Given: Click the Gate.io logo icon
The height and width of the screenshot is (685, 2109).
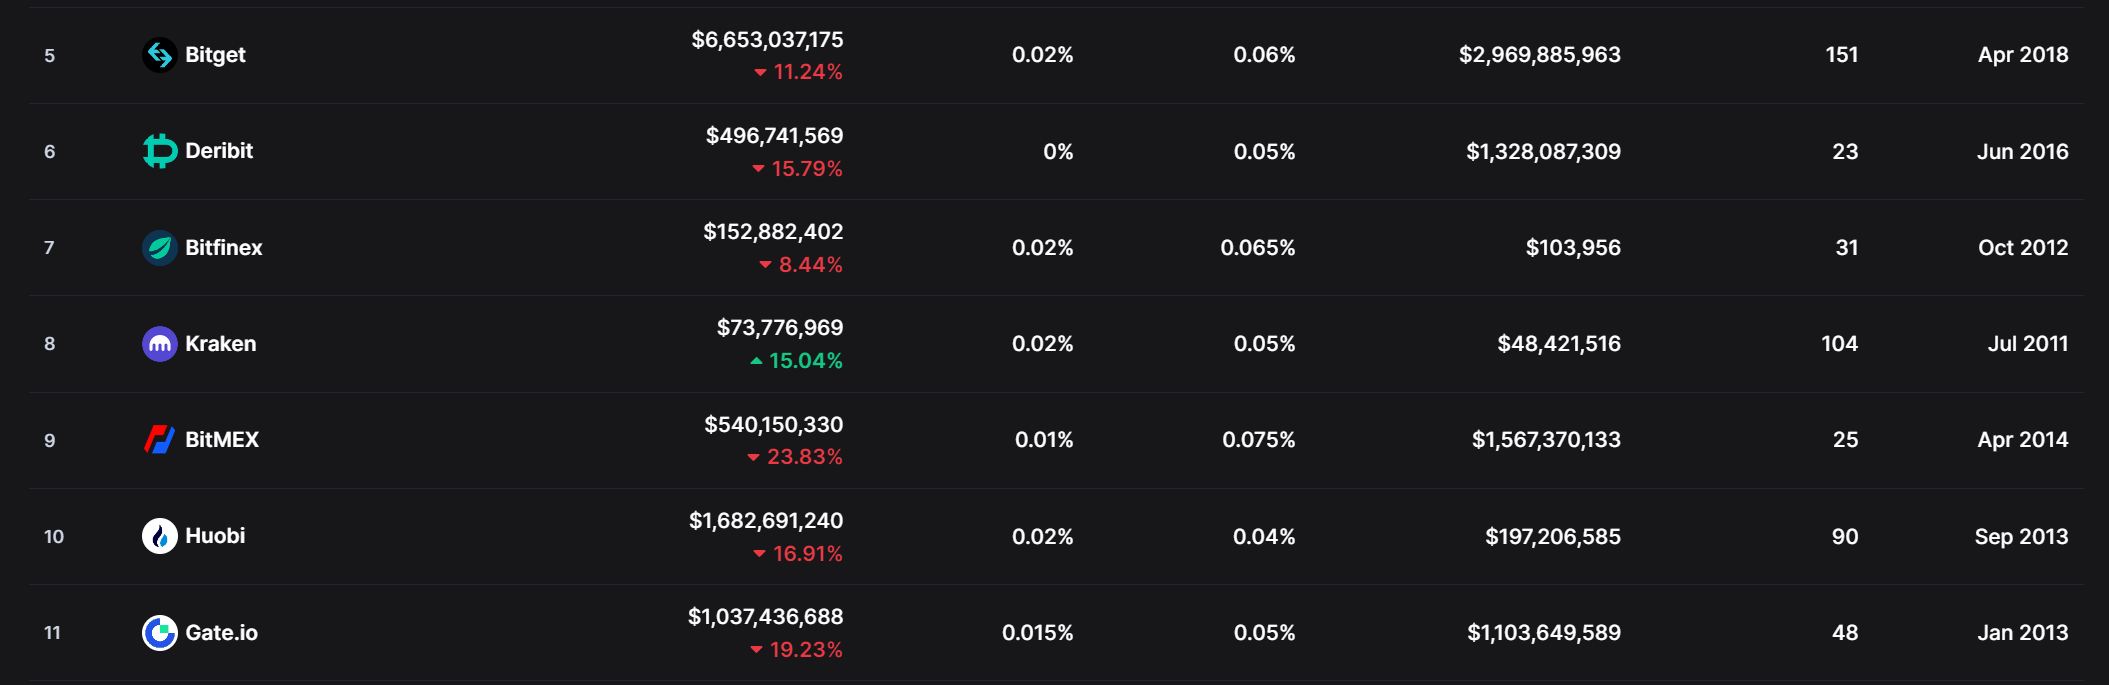Looking at the screenshot, I should pos(159,632).
